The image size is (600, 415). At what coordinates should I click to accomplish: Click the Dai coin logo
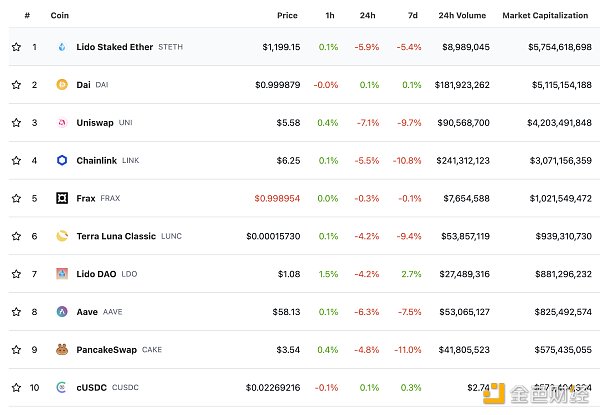[x=62, y=85]
